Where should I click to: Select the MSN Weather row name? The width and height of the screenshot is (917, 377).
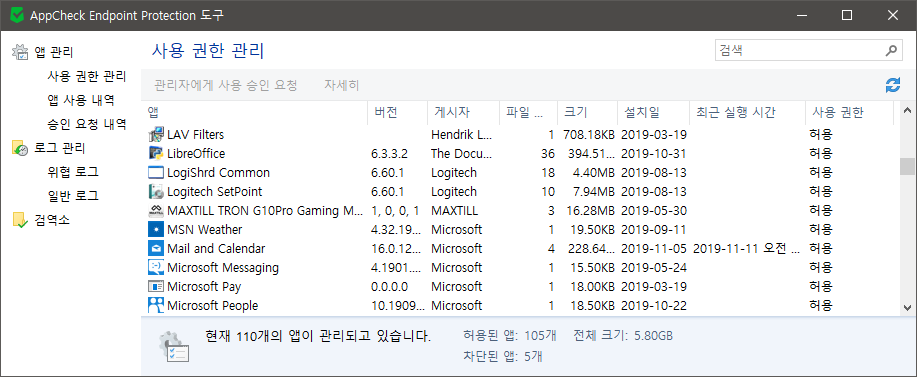point(204,229)
